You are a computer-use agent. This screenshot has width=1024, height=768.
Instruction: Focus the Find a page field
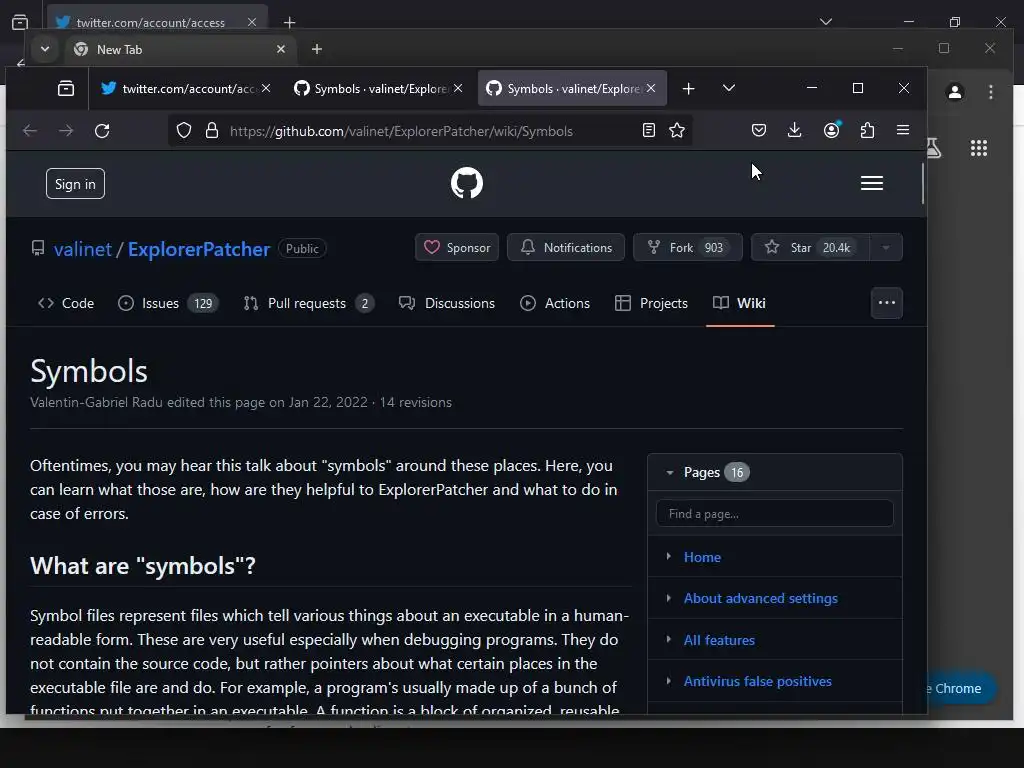(775, 513)
